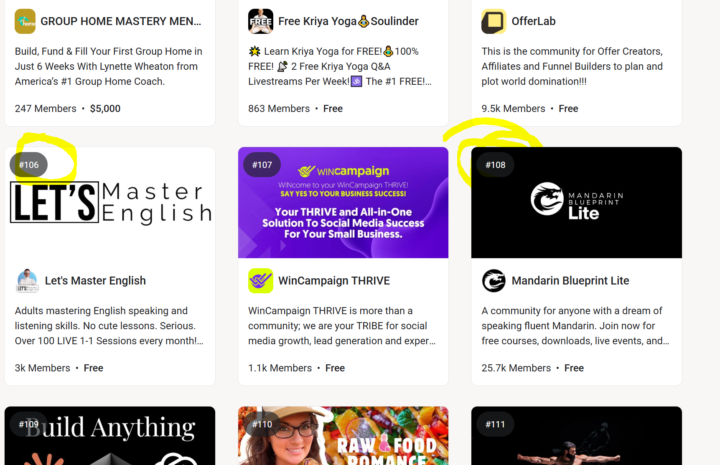Image resolution: width=720 pixels, height=465 pixels.
Task: Click '3k Members' on Let's Master English card
Action: point(42,368)
